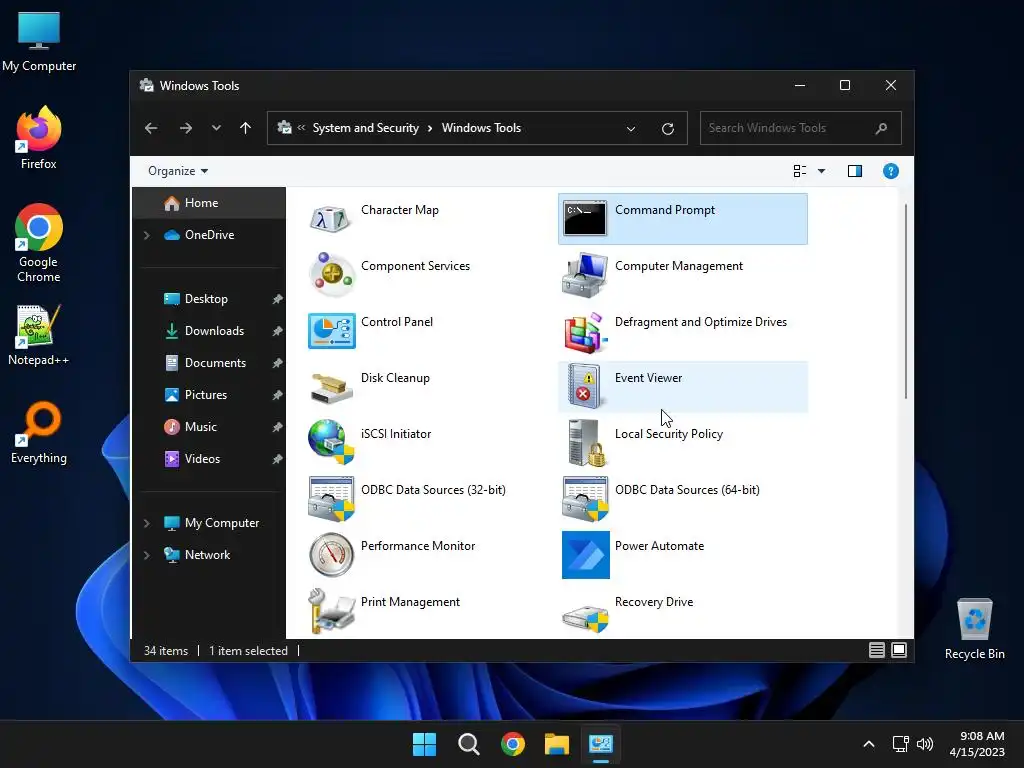The height and width of the screenshot is (768, 1024).
Task: Open the Performance Monitor icon
Action: pos(331,555)
